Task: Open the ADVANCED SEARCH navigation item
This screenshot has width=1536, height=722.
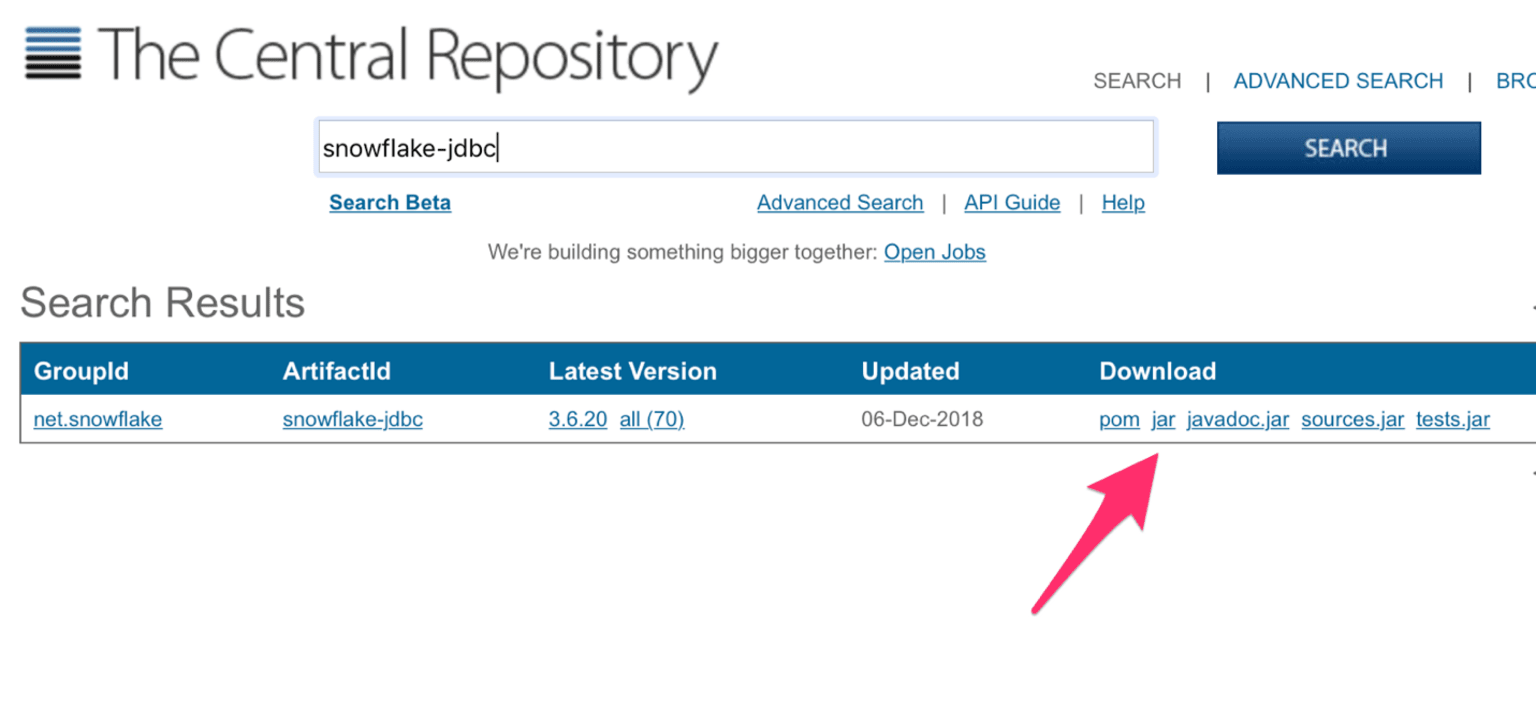Action: (x=1338, y=81)
